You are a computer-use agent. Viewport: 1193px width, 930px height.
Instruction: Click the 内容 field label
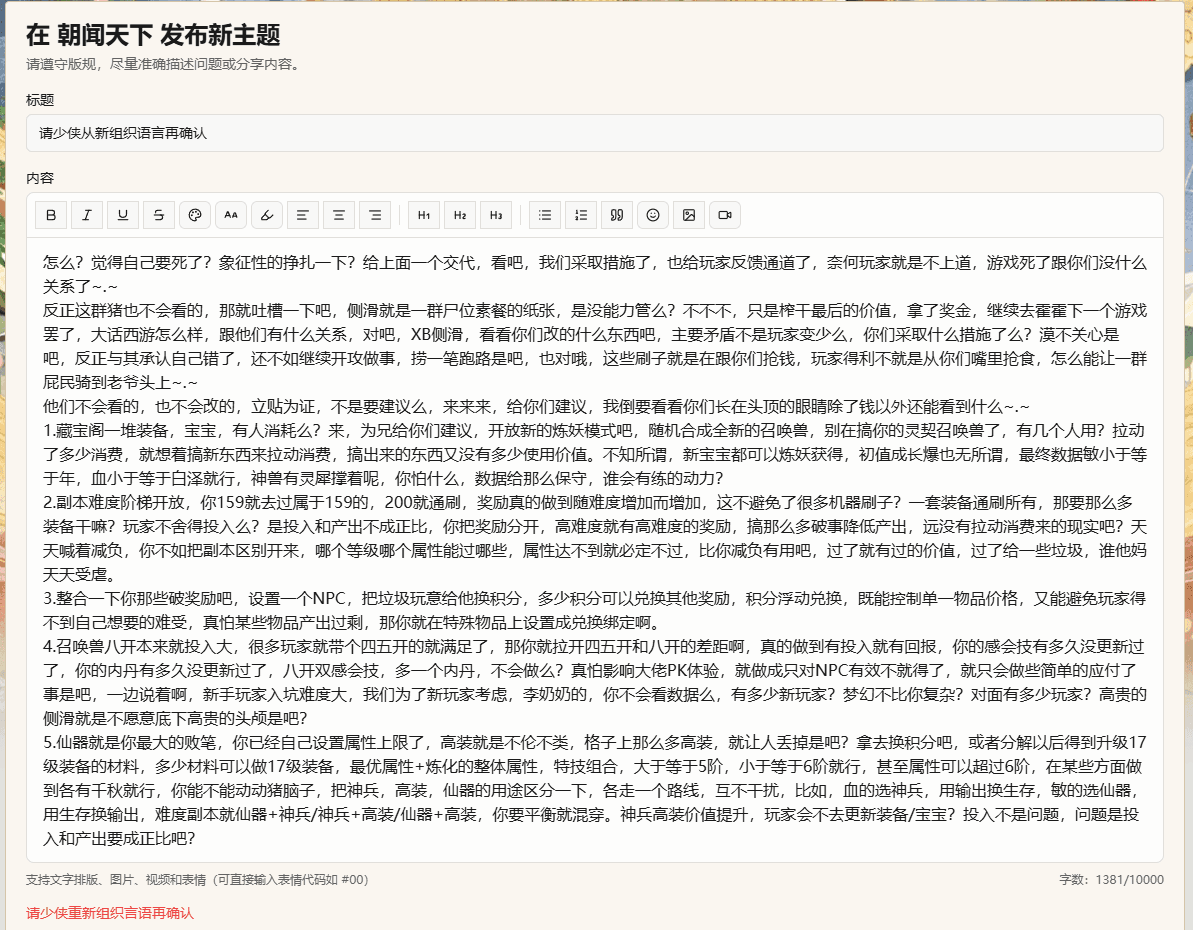[x=40, y=178]
